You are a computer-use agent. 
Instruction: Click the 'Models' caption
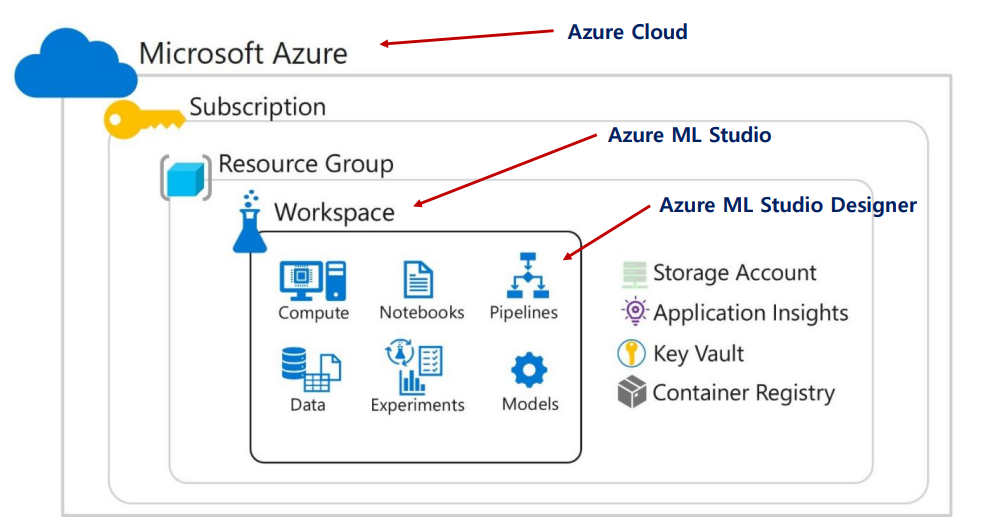coord(530,404)
